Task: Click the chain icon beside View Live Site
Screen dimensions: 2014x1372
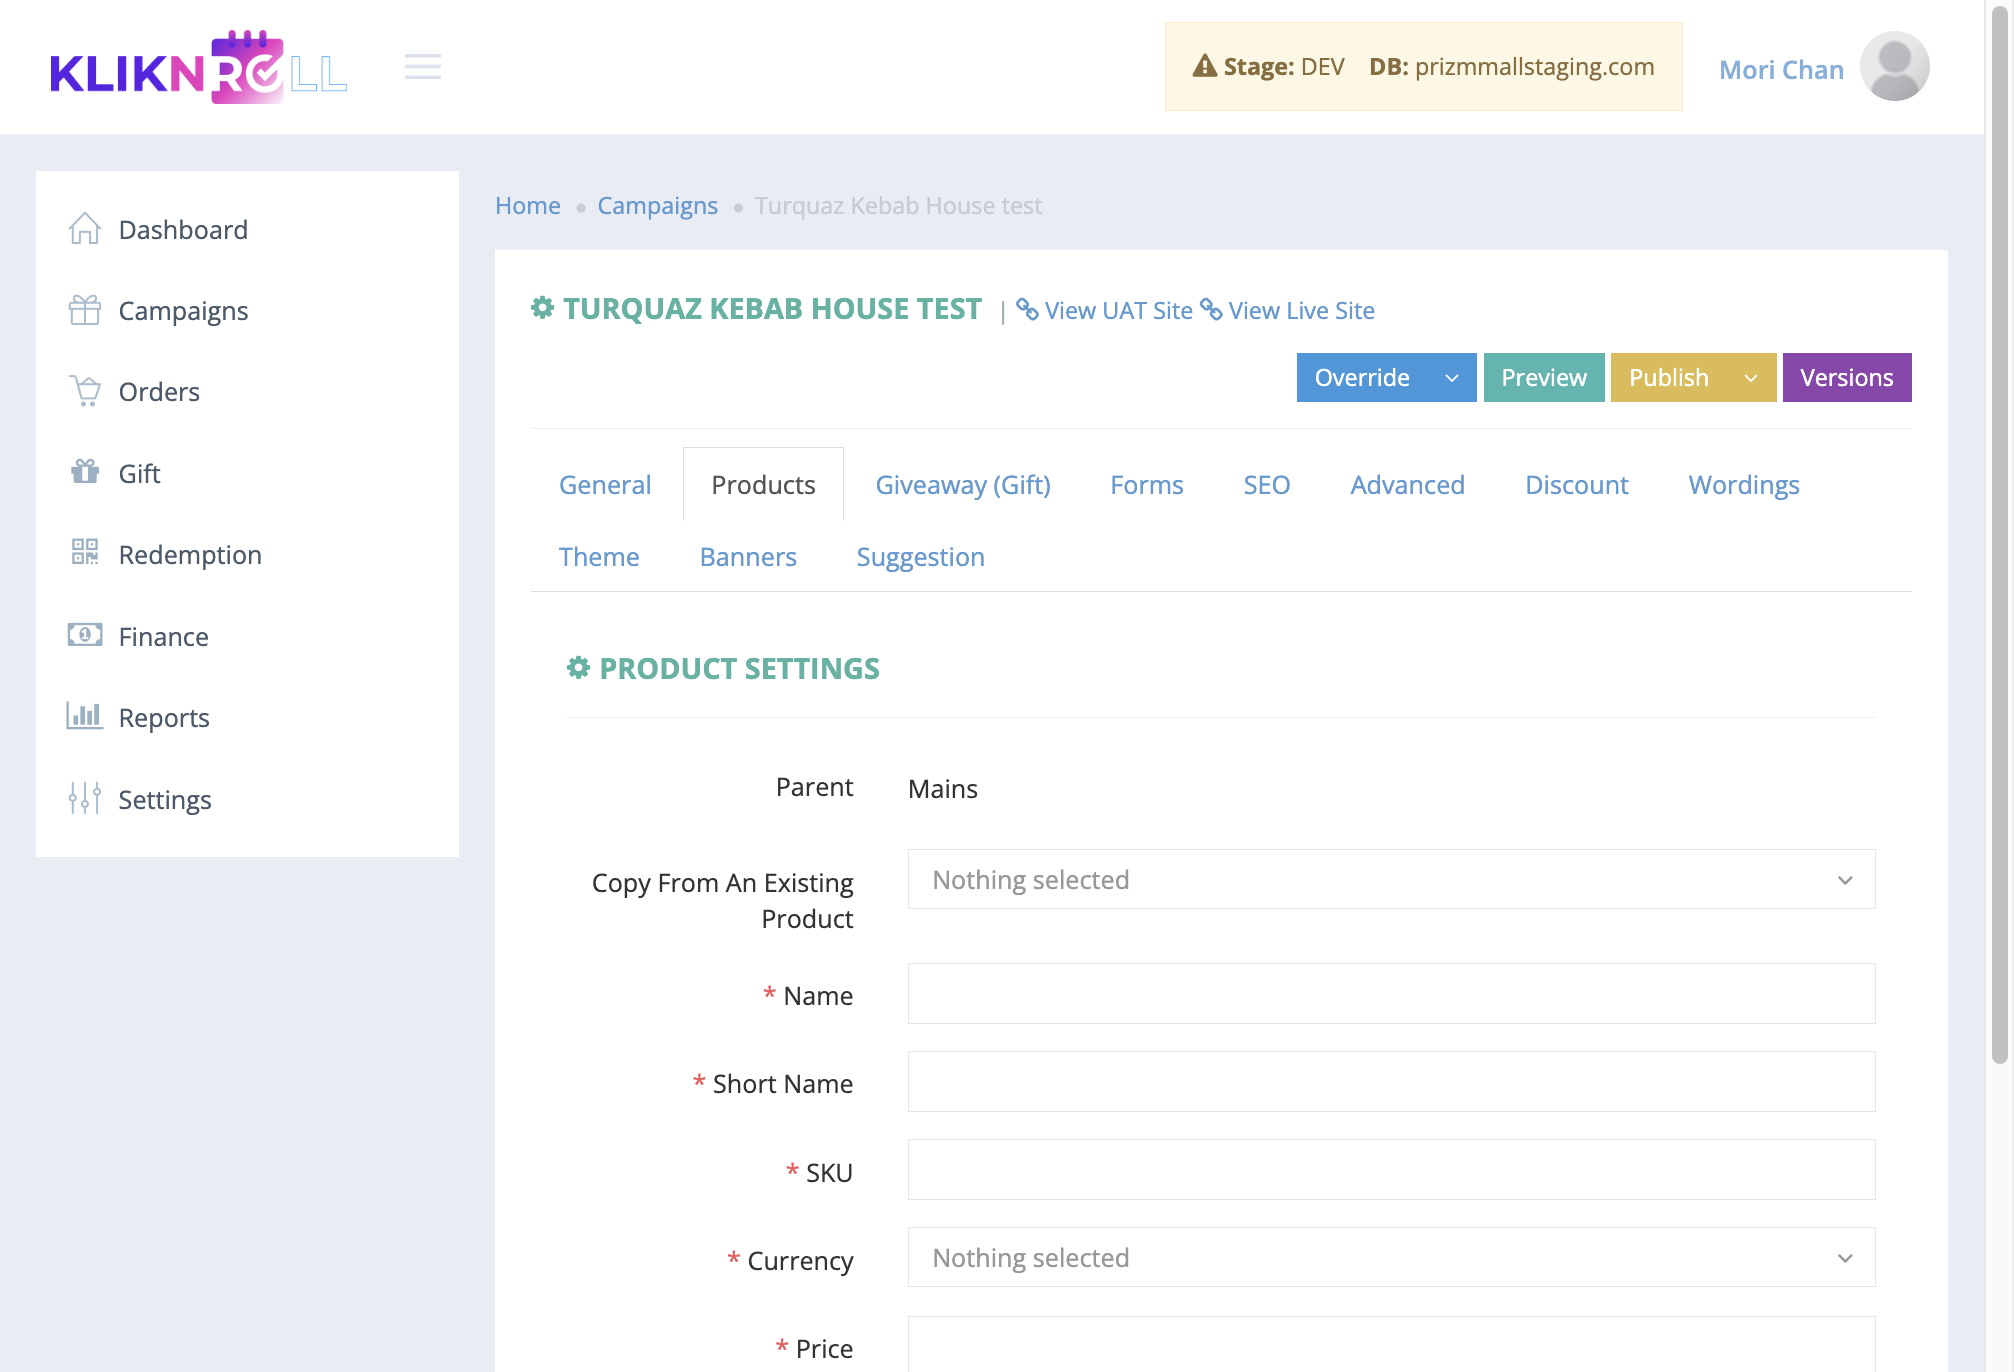Action: click(1211, 310)
